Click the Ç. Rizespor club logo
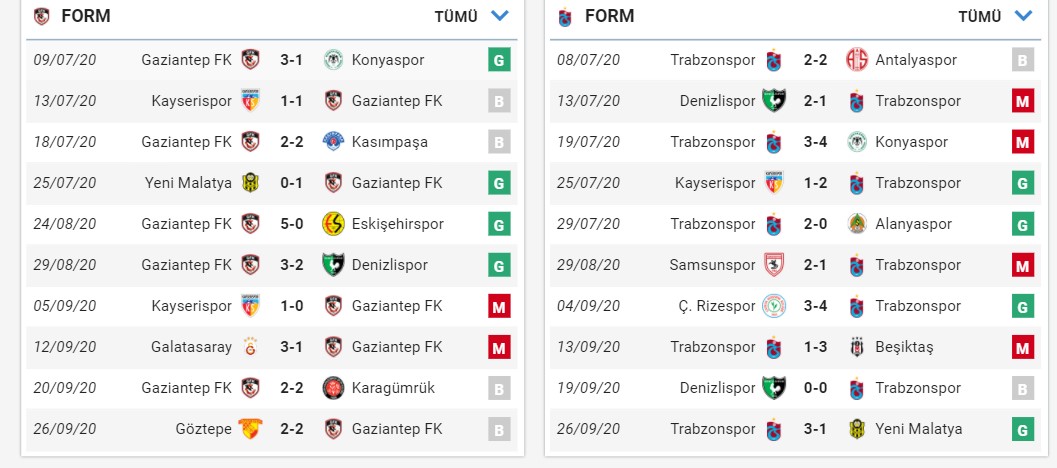Image resolution: width=1057 pixels, height=468 pixels. (x=773, y=306)
